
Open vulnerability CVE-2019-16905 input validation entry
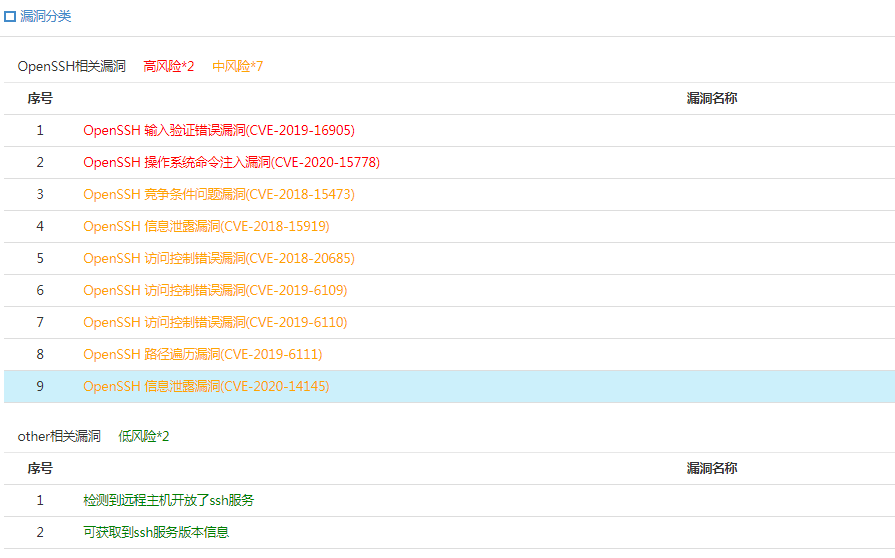point(219,131)
